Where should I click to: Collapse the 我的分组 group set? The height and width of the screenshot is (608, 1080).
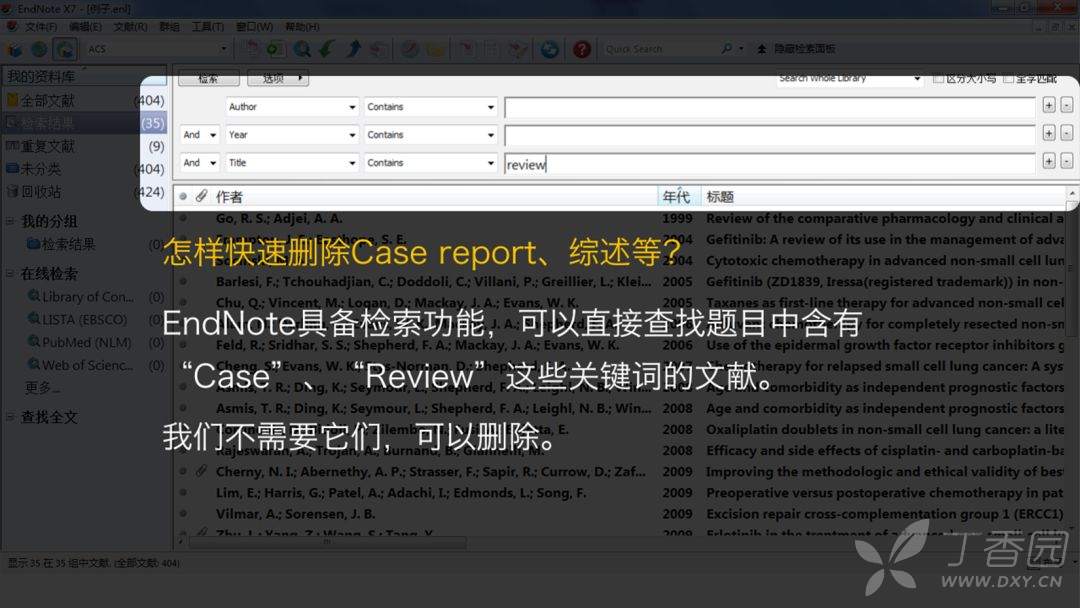coord(10,221)
